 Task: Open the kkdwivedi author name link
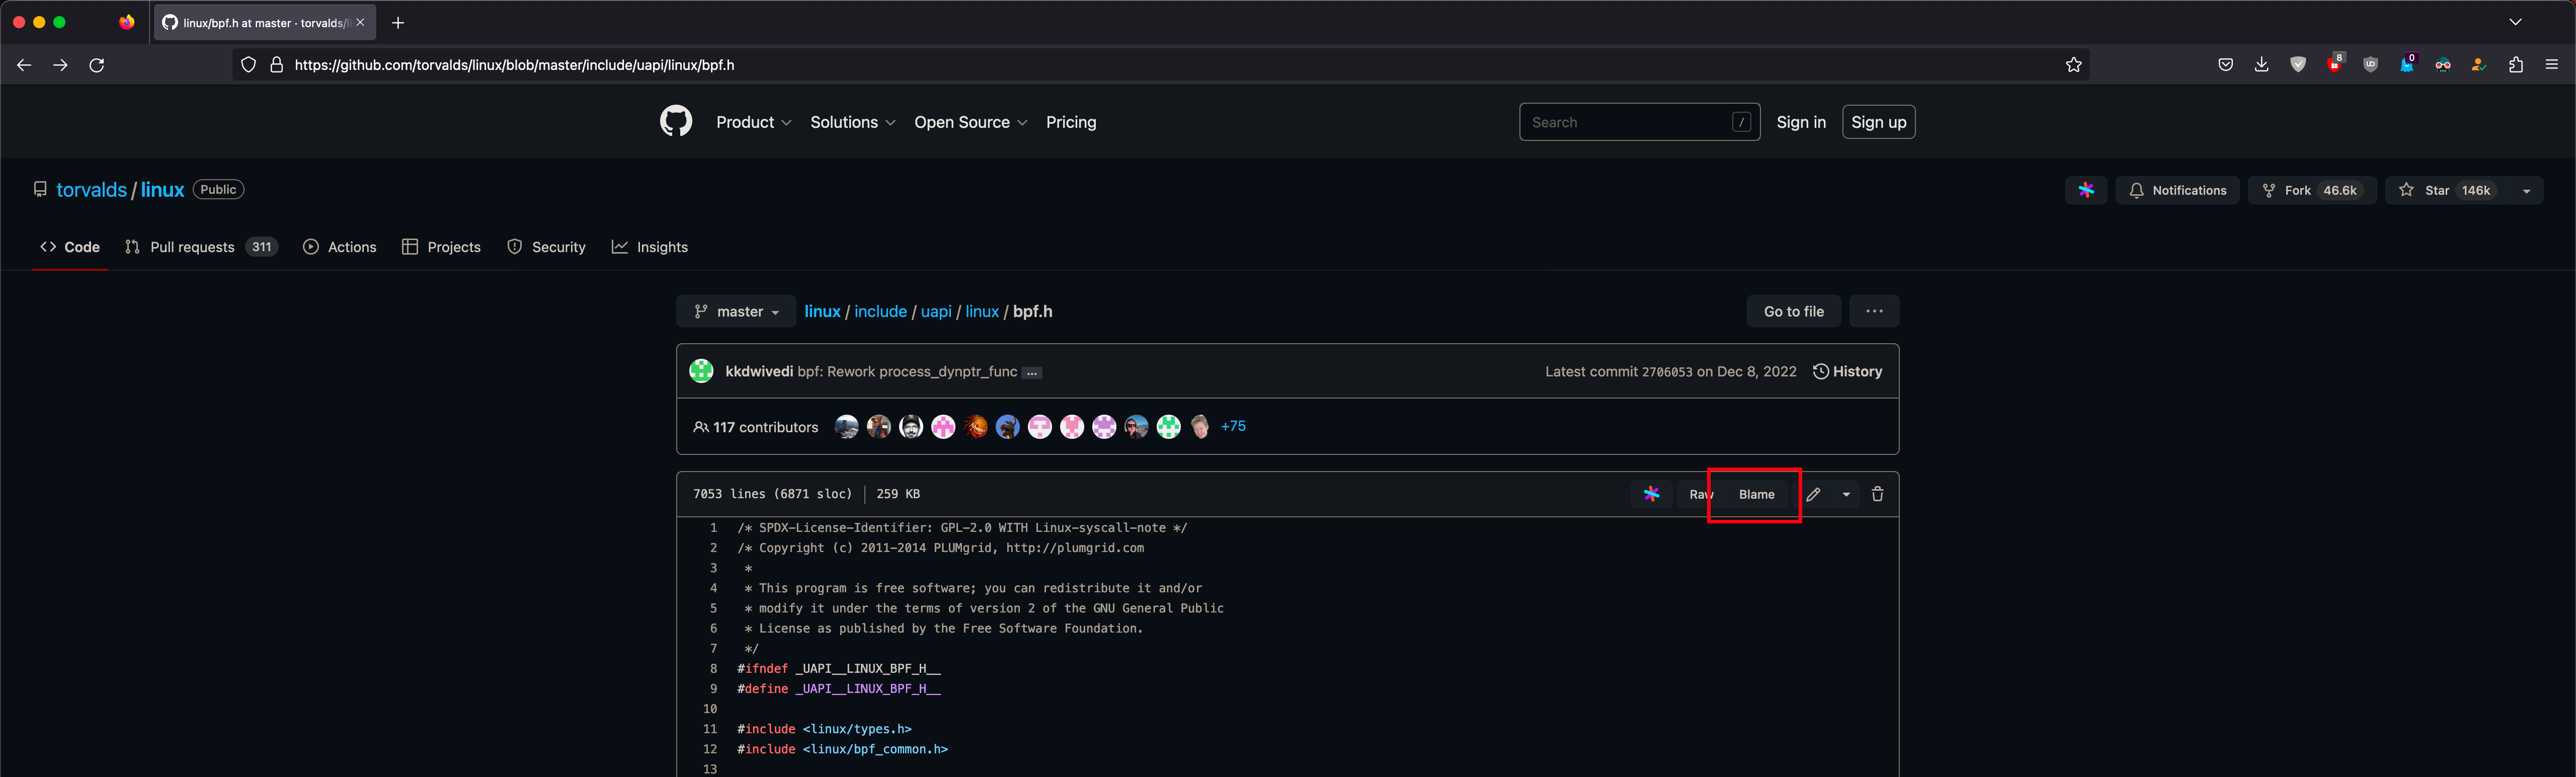[759, 371]
